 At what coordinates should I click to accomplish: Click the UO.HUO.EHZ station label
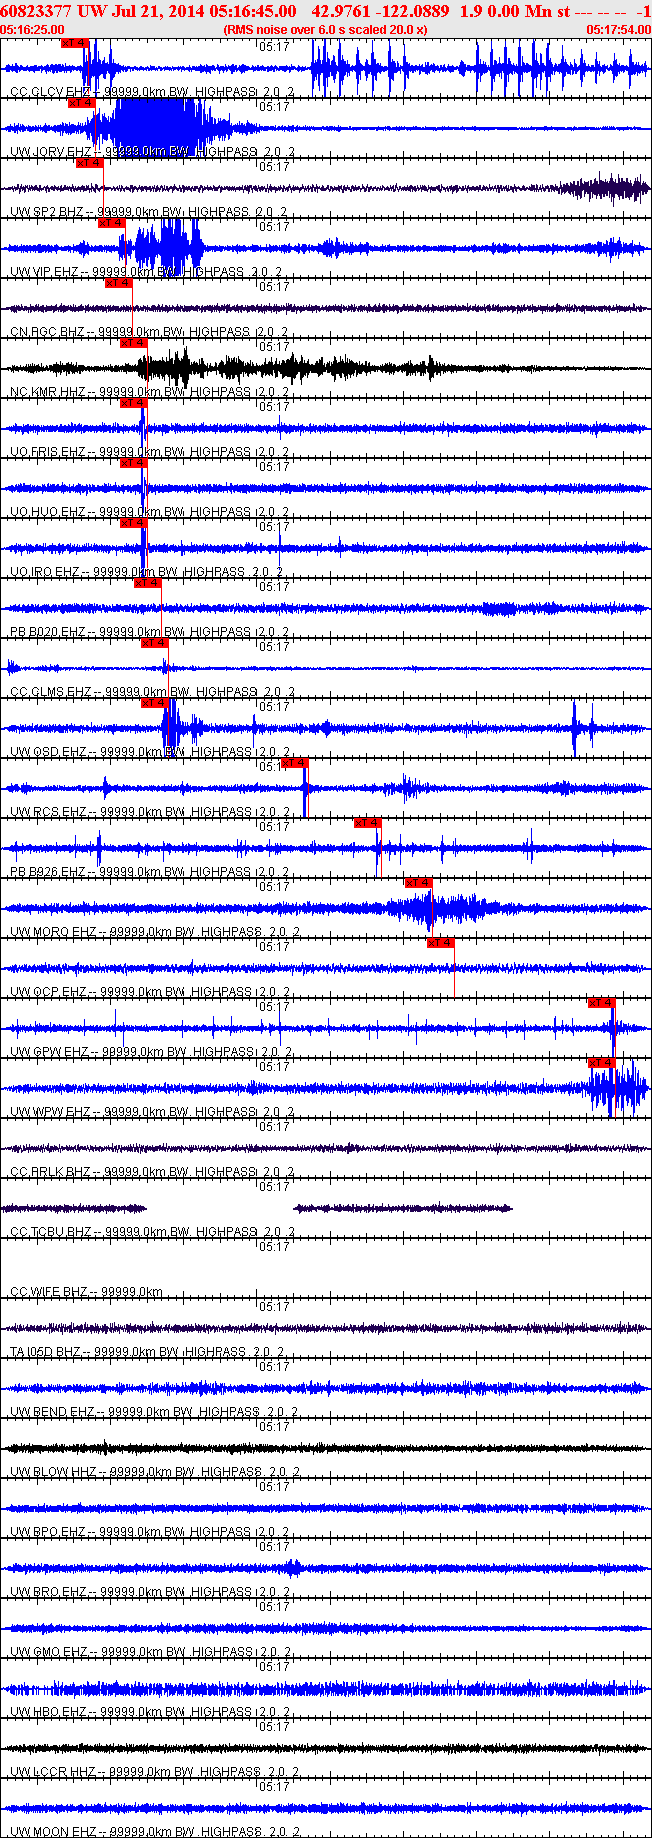(x=48, y=512)
